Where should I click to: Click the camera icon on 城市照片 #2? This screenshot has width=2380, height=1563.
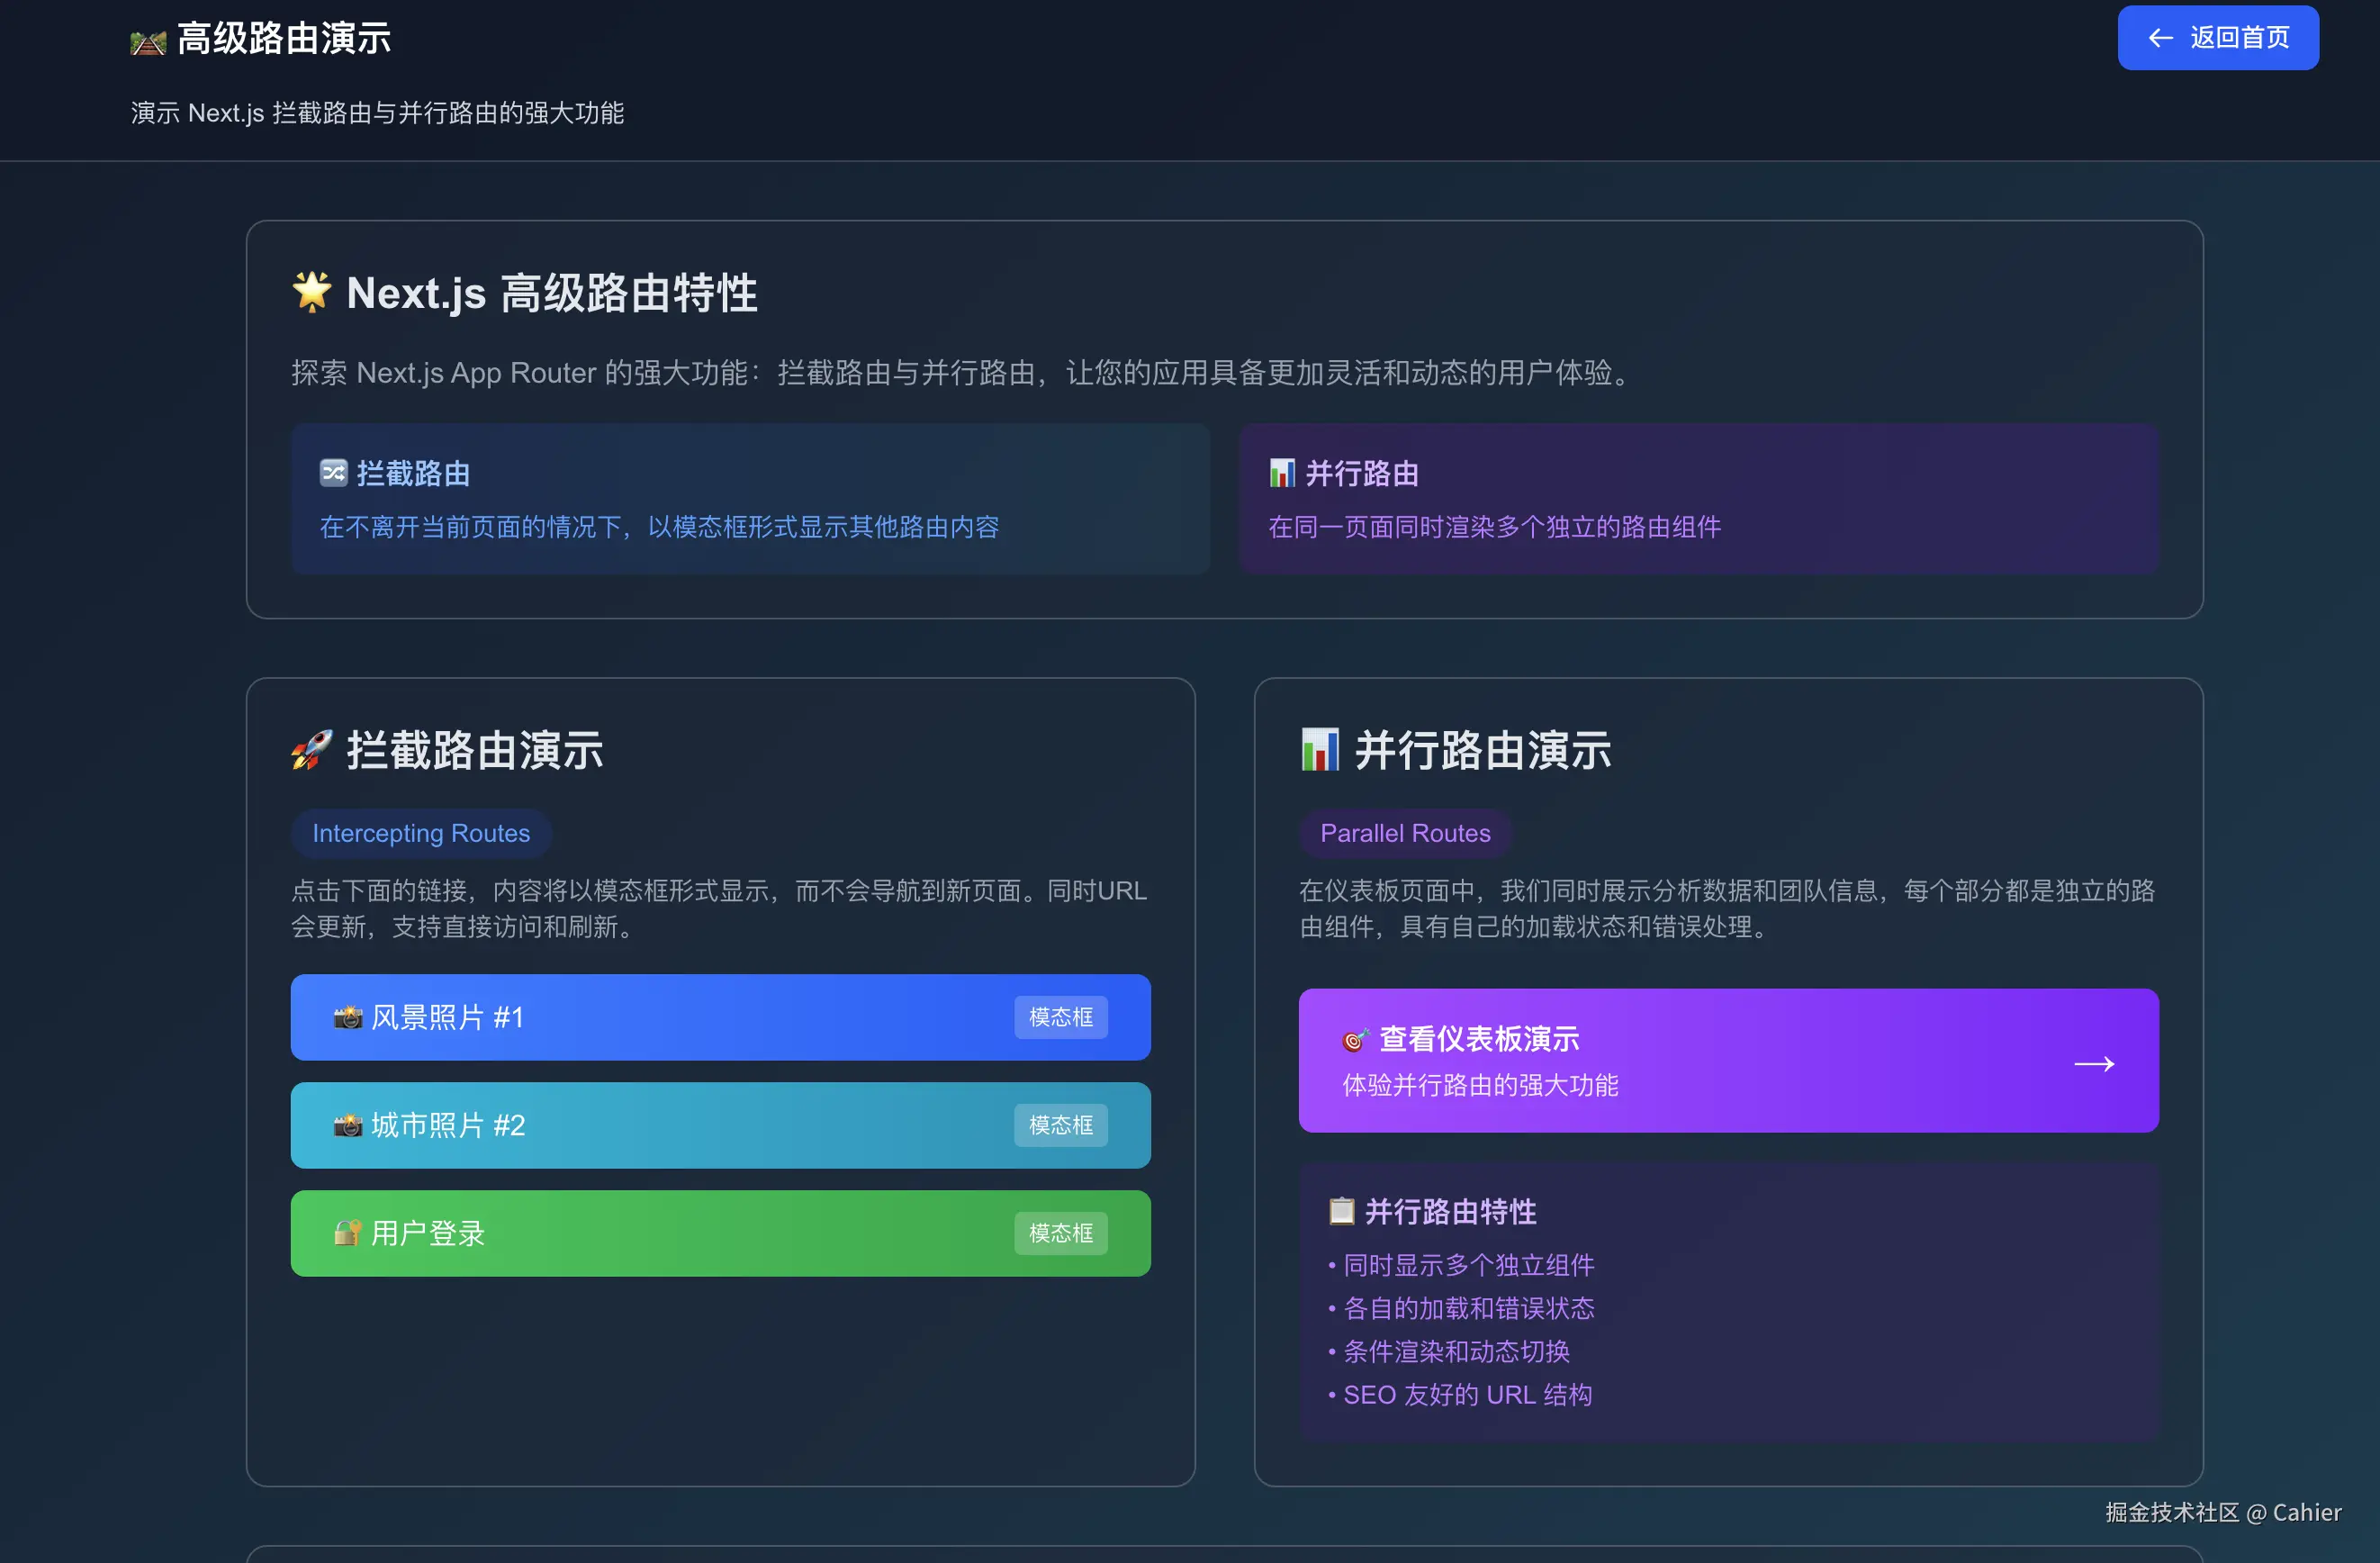click(347, 1125)
